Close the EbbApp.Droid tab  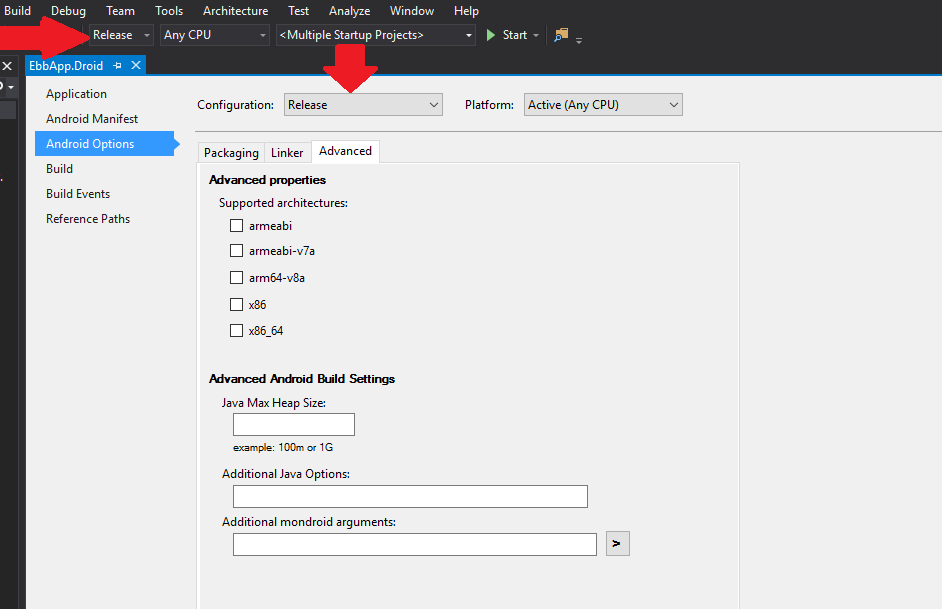pyautogui.click(x=135, y=65)
